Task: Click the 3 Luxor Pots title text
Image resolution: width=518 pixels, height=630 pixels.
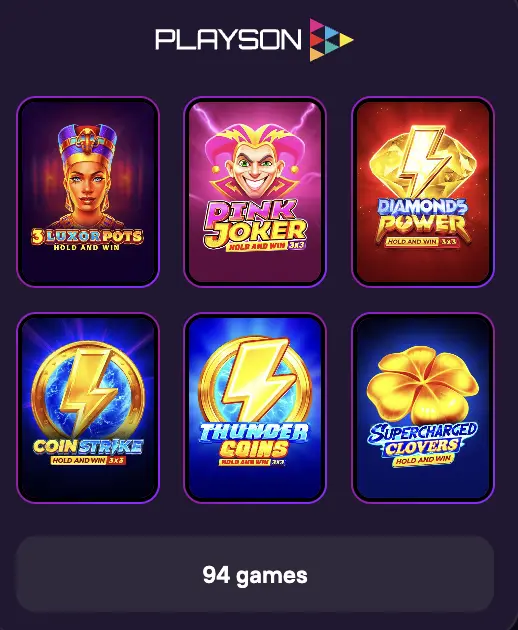Action: [x=87, y=236]
